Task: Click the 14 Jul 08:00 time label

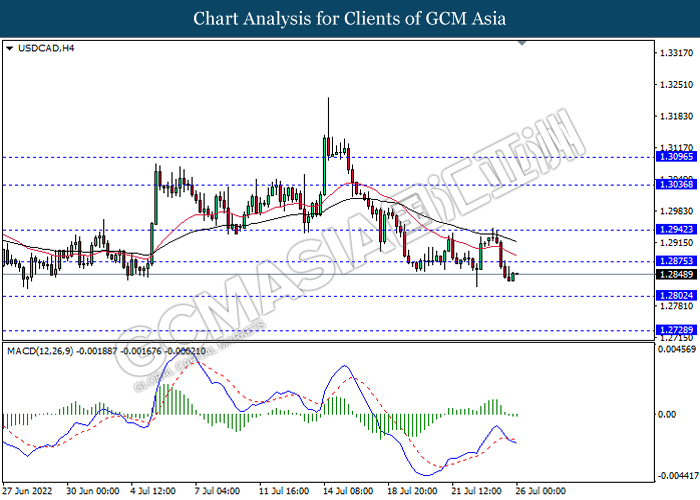Action: 348,491
